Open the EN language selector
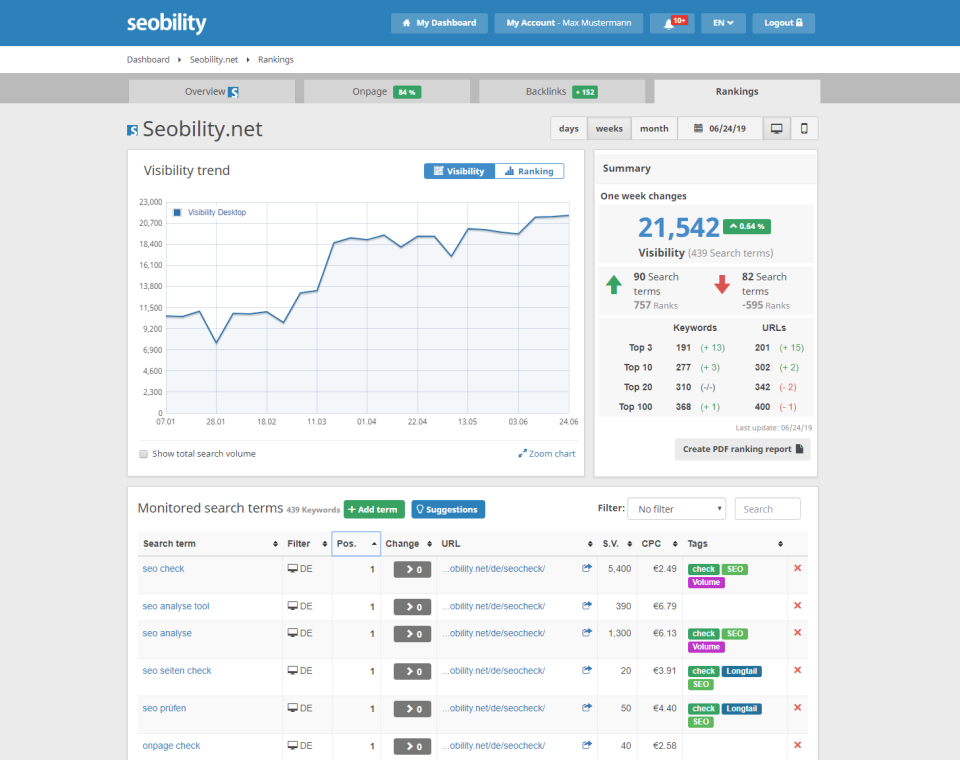 [x=722, y=22]
